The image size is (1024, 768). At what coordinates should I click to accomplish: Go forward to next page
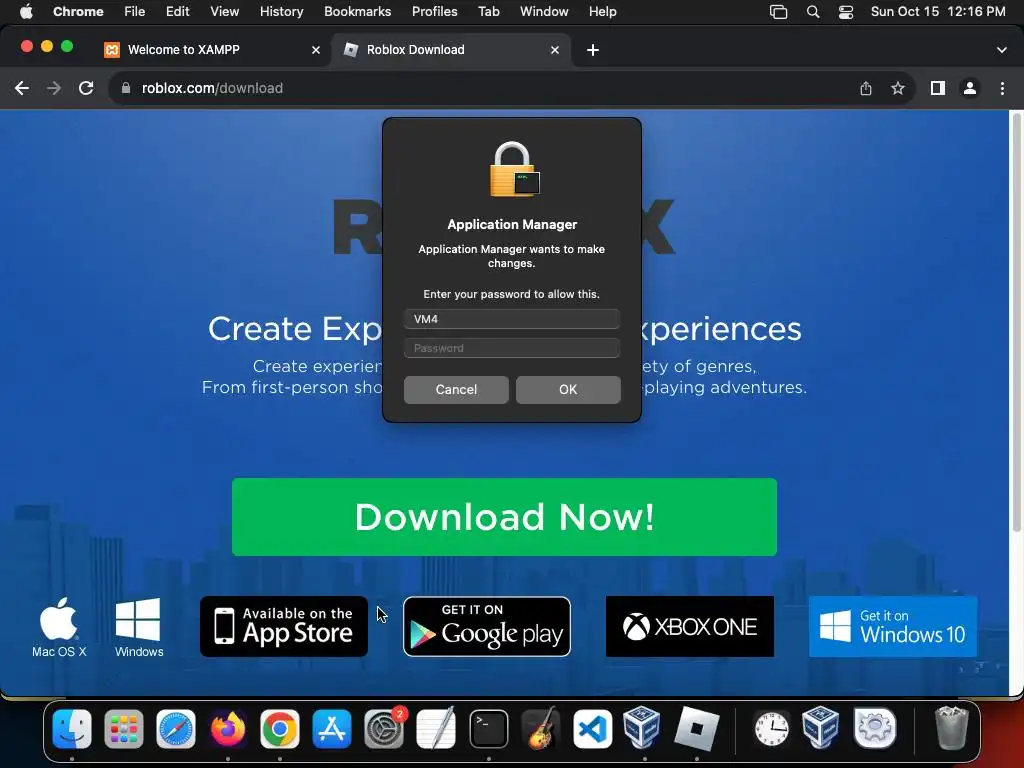tap(54, 88)
